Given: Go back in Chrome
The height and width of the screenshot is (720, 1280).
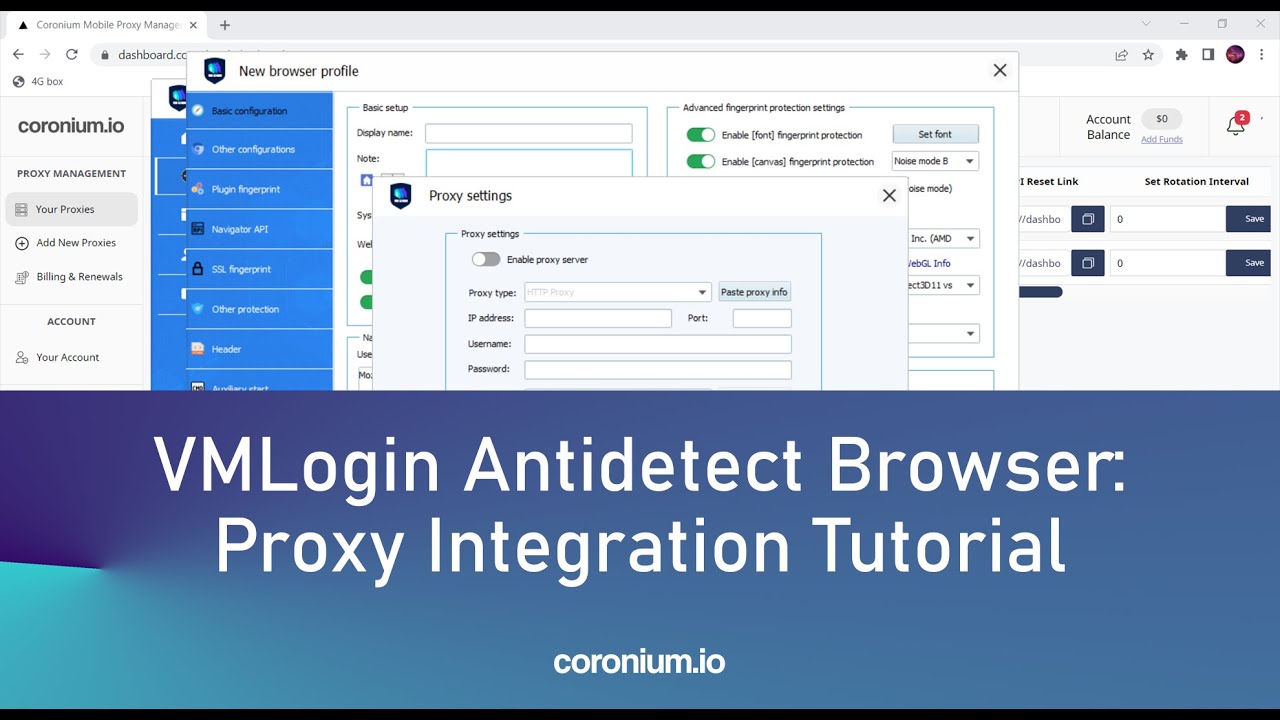Looking at the screenshot, I should [x=18, y=55].
